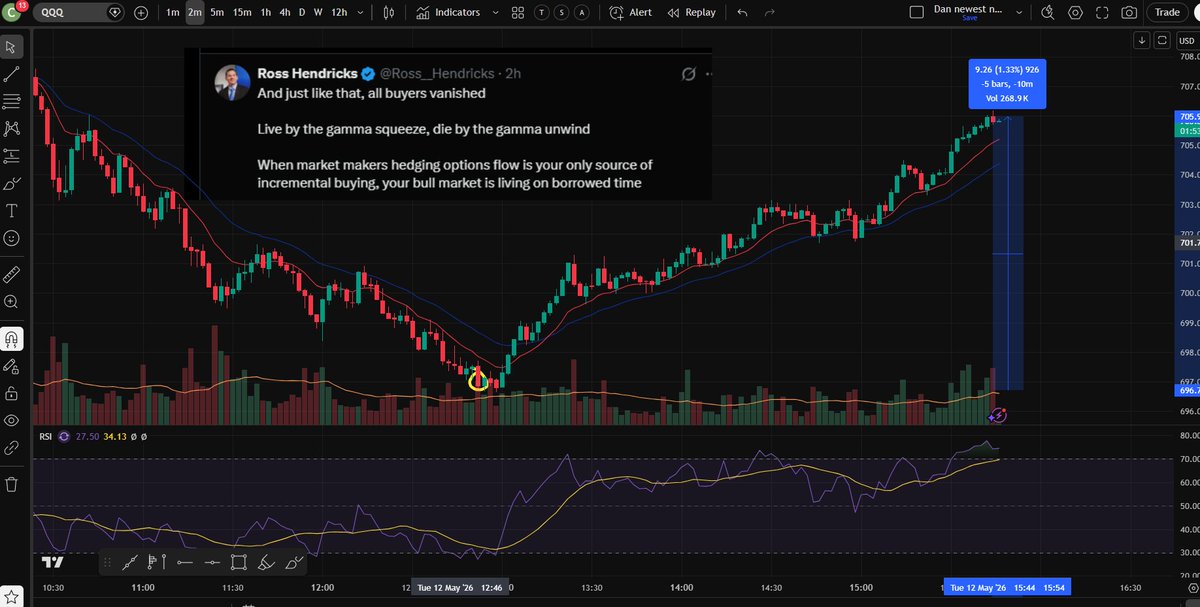Open the USD currency selector
Image resolution: width=1200 pixels, height=607 pixels.
(x=1186, y=40)
